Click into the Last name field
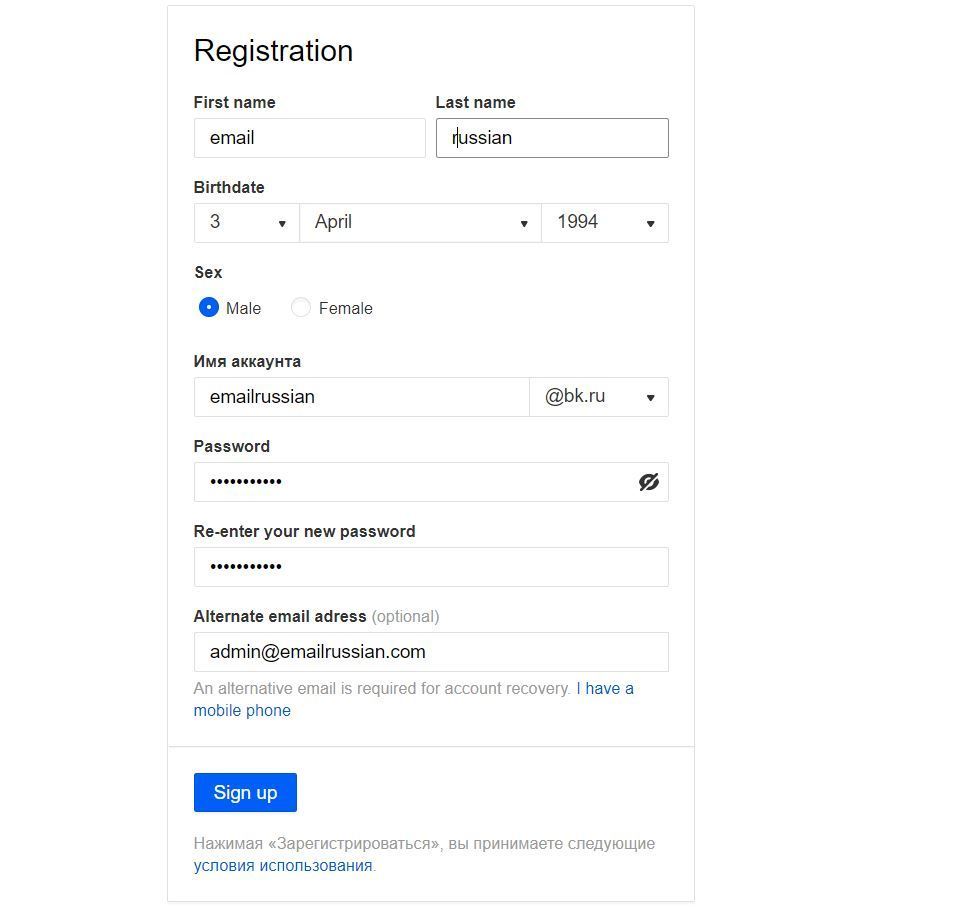975x917 pixels. click(552, 138)
